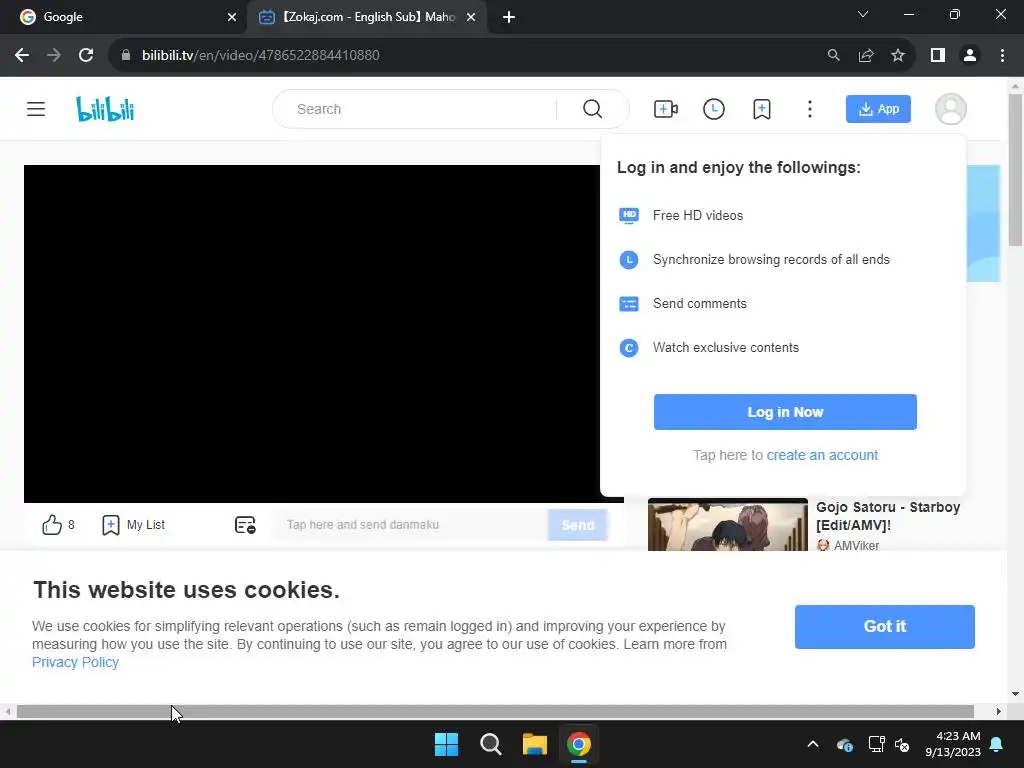Click the bilibili logo
Screen dimensions: 1024x768
click(x=105, y=109)
